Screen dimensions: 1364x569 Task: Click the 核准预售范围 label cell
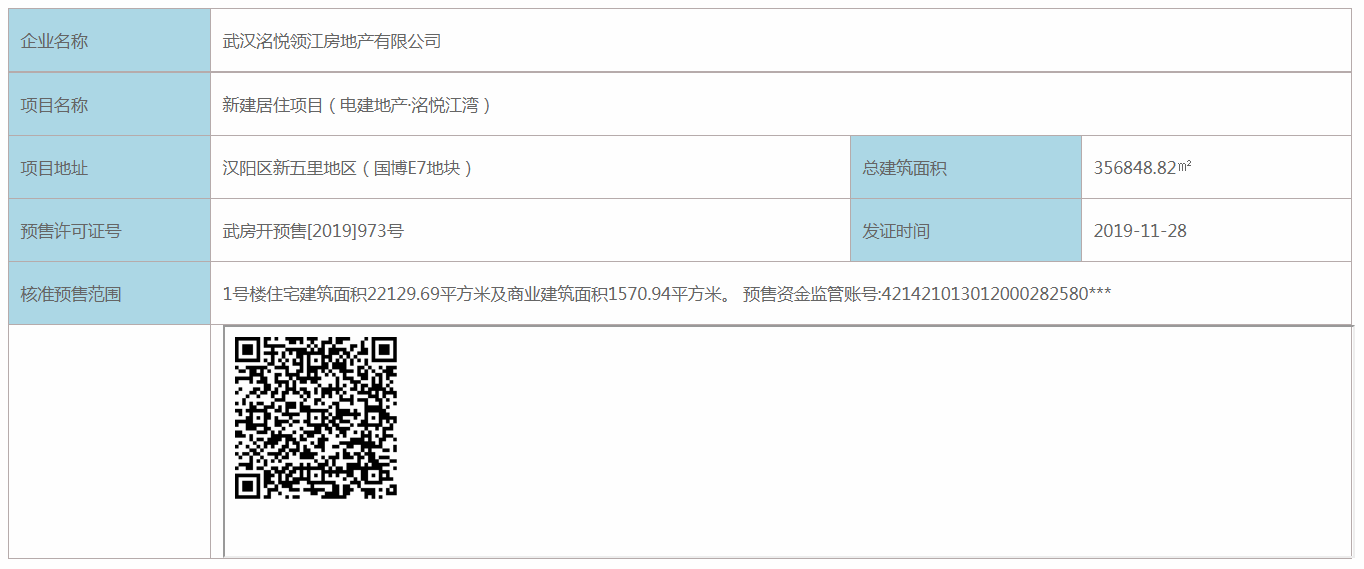coord(110,293)
